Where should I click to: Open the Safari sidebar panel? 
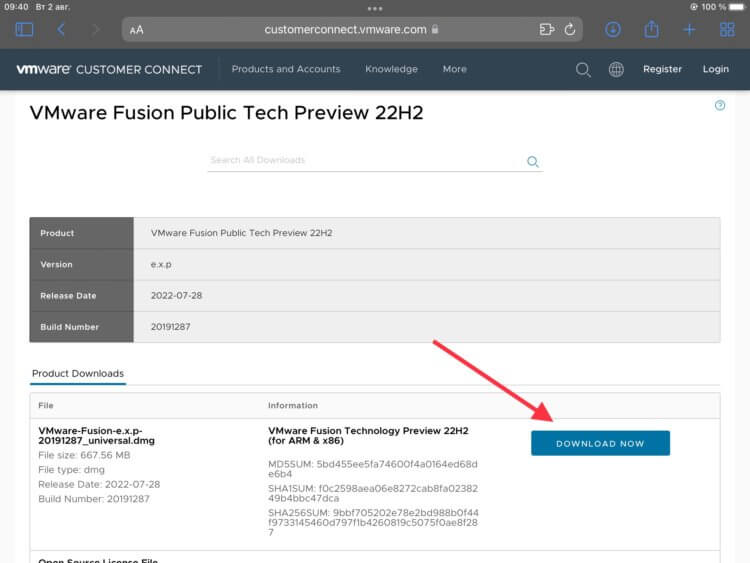click(24, 29)
